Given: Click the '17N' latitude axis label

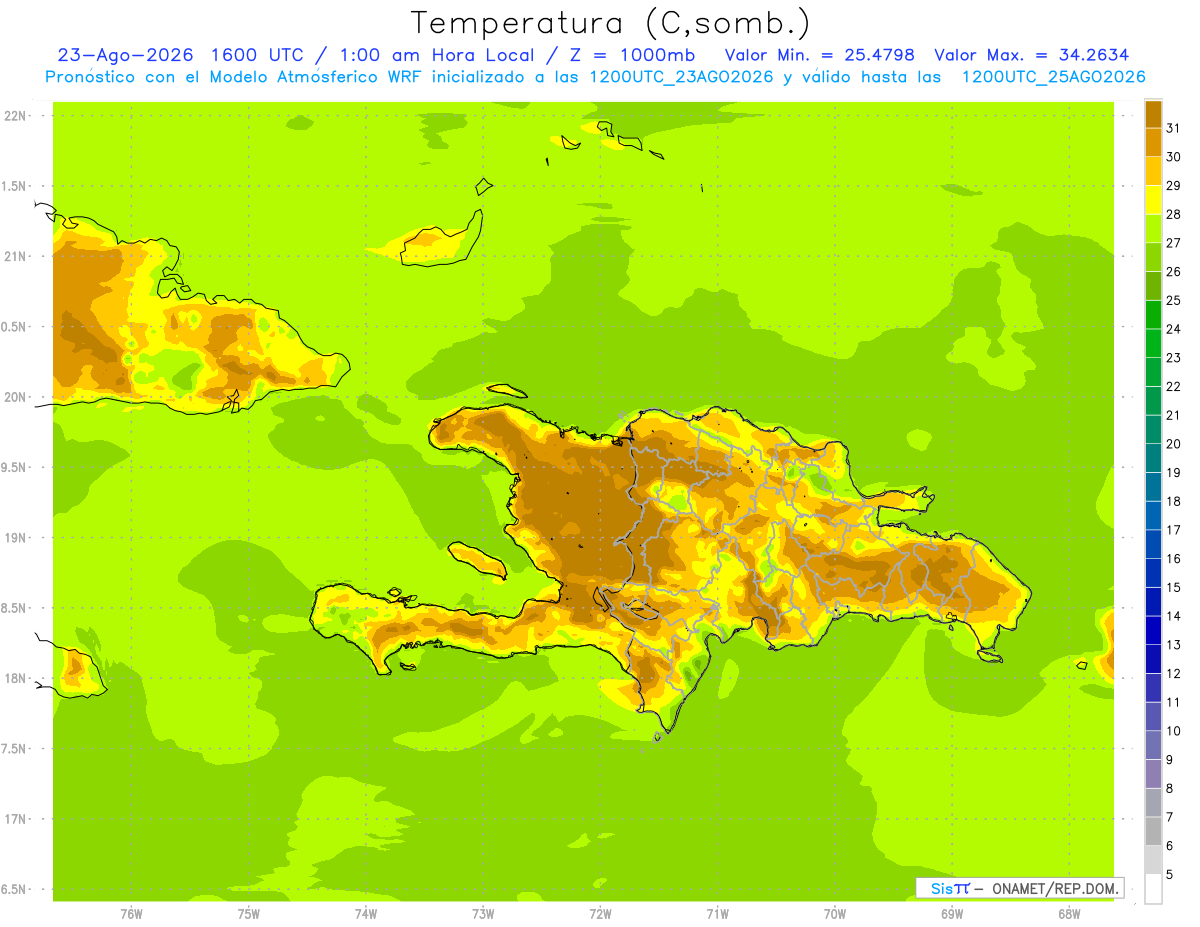Looking at the screenshot, I should pyautogui.click(x=17, y=820).
